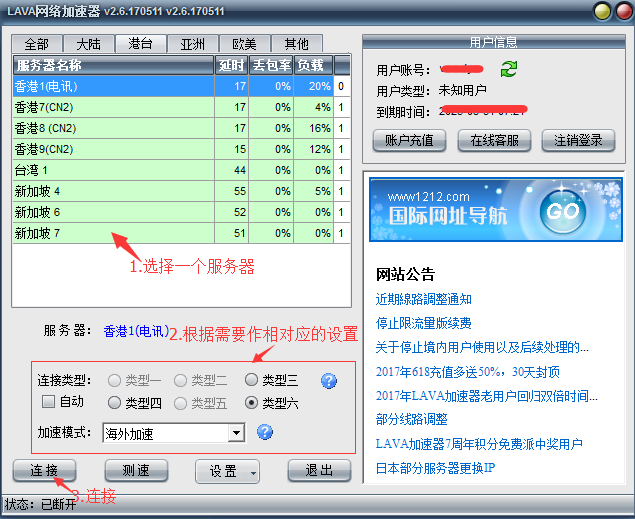Open help for connection type
635x519 pixels.
(x=329, y=381)
